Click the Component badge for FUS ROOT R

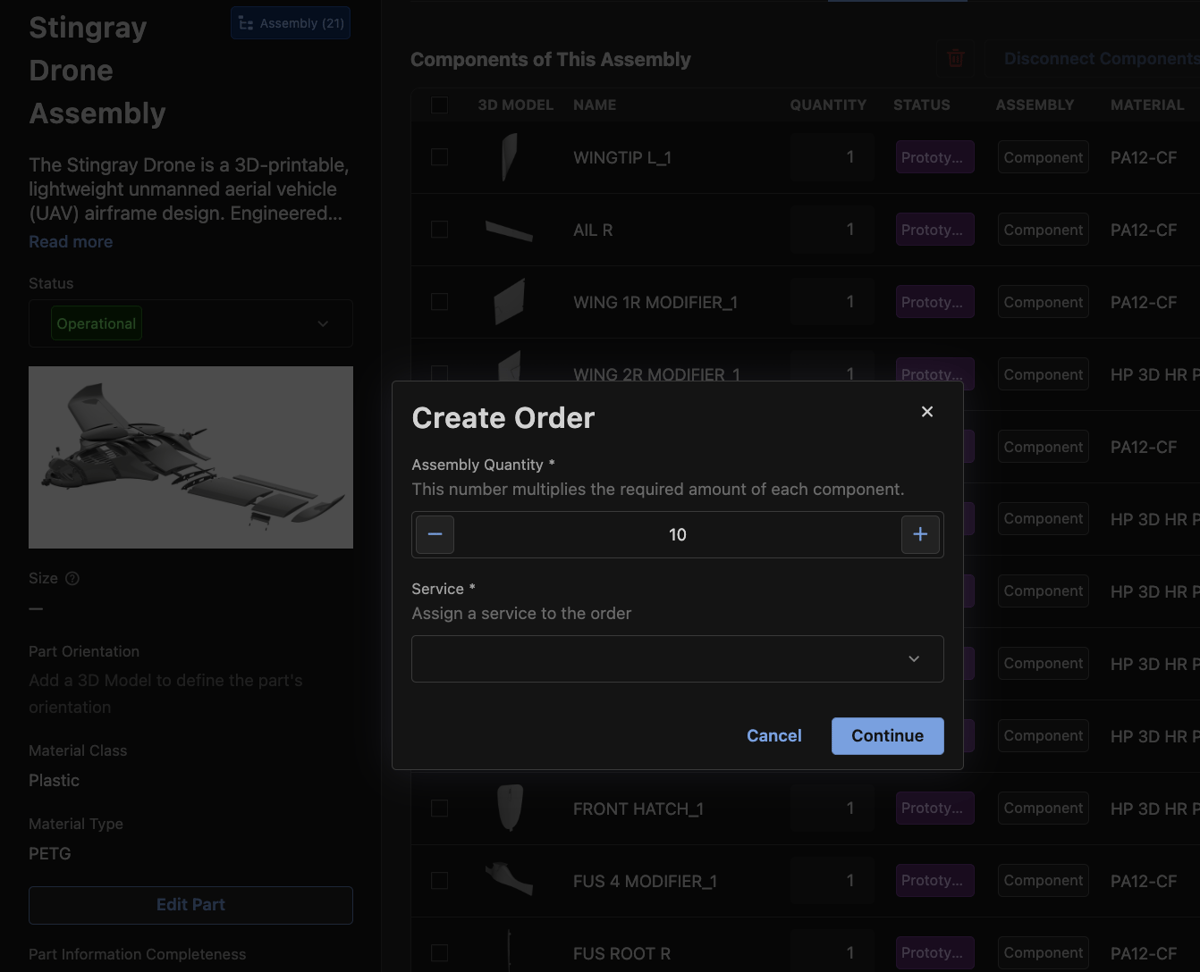point(1043,953)
